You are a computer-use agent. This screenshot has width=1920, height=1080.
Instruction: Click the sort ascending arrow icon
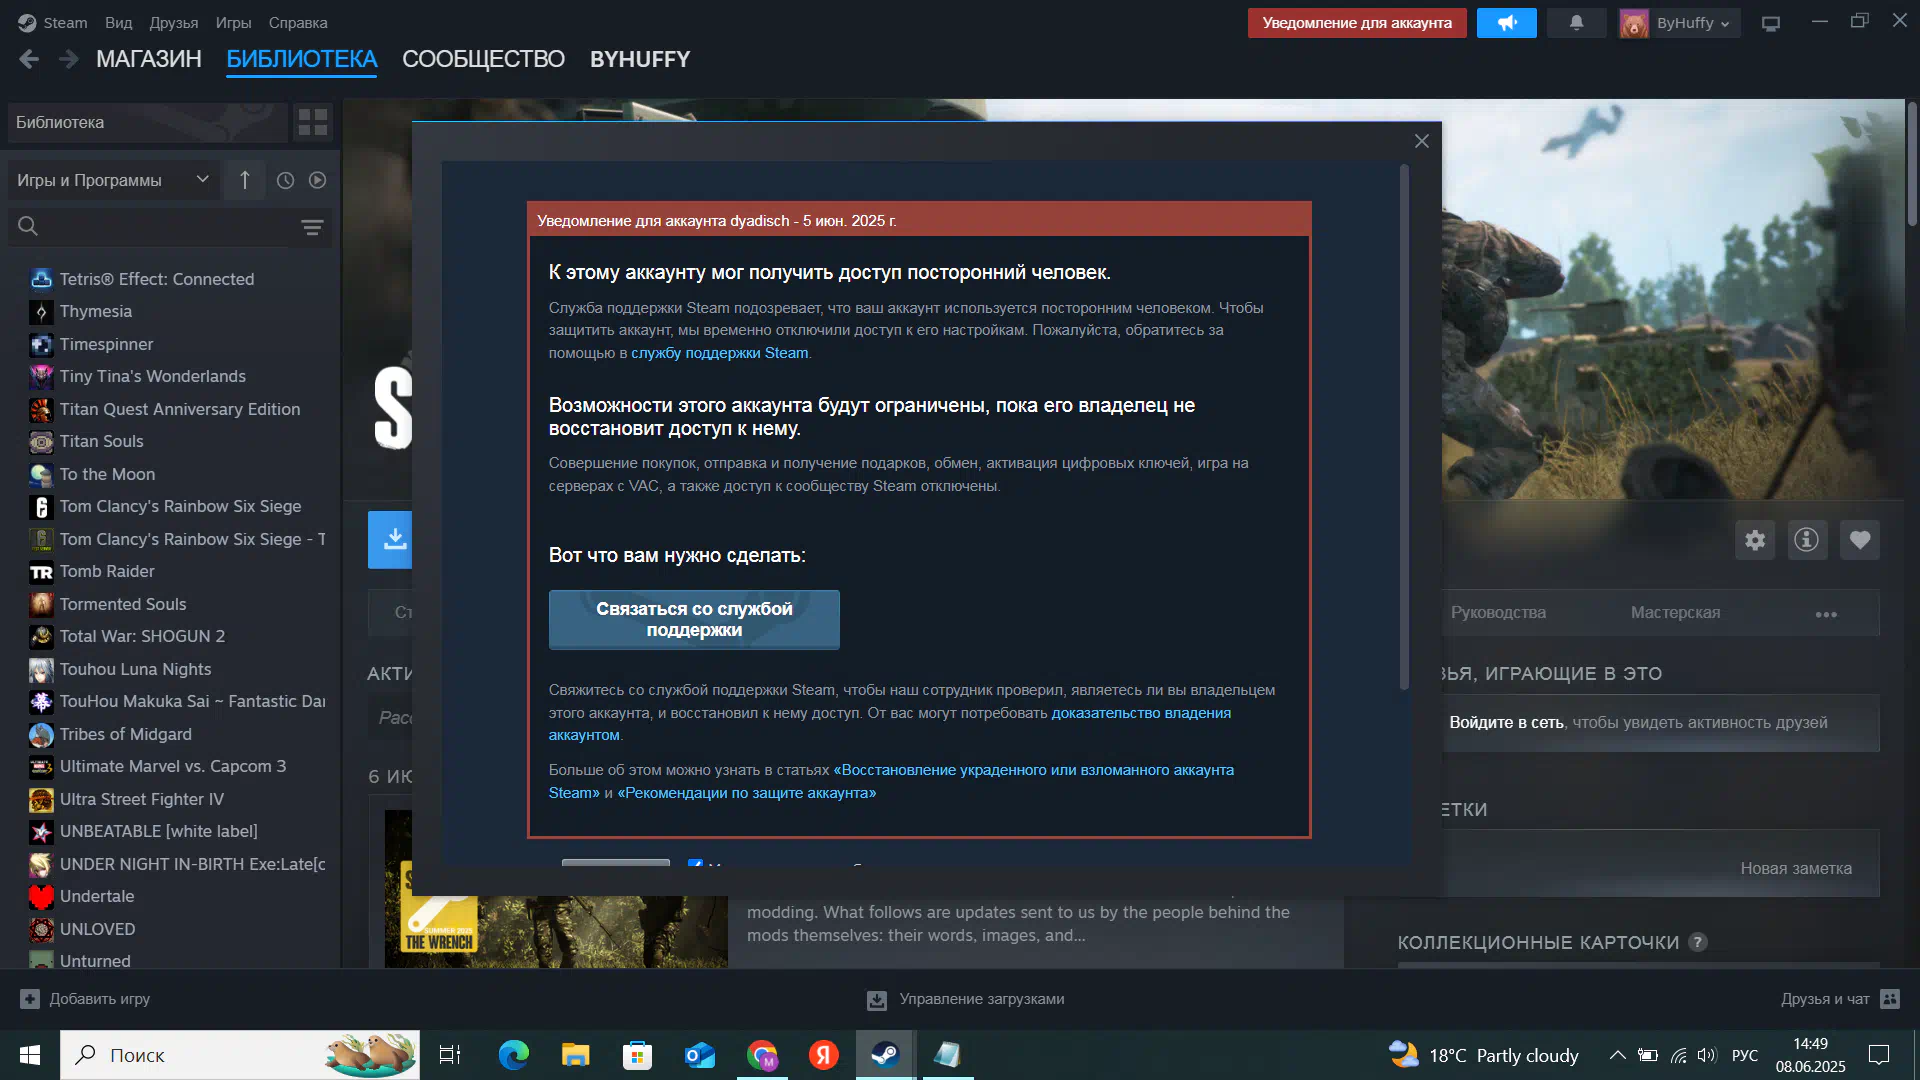(x=245, y=180)
